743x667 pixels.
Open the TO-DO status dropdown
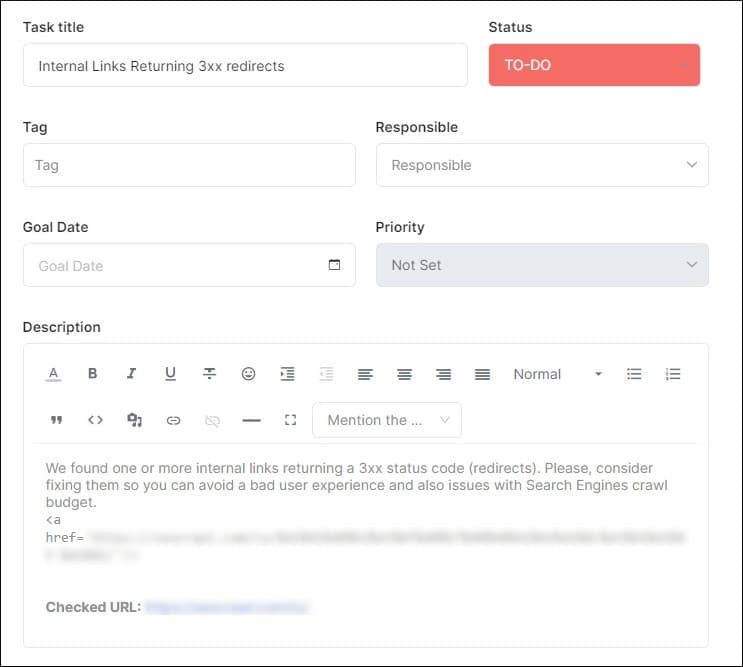(594, 65)
